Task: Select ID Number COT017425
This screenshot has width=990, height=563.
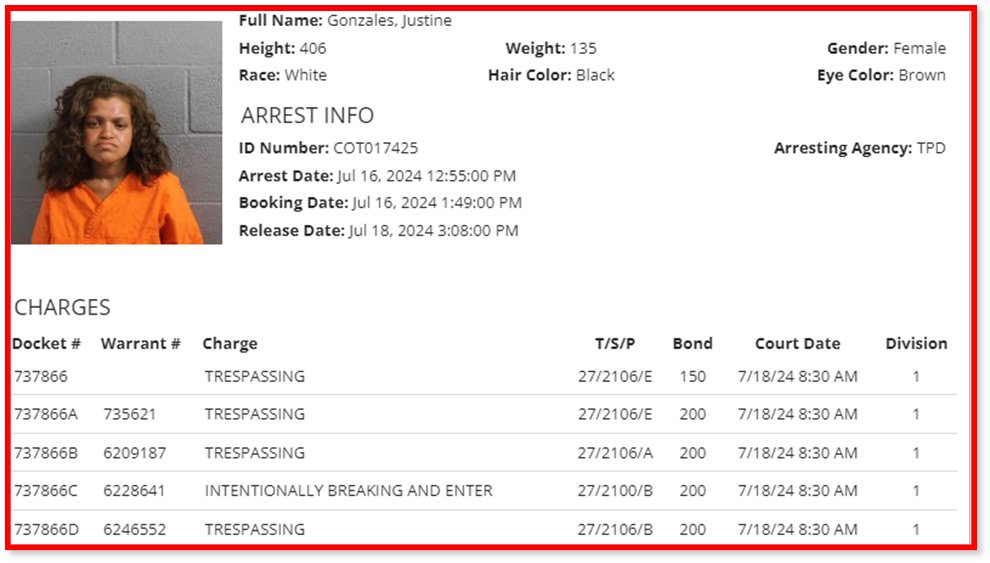Action: [x=376, y=148]
